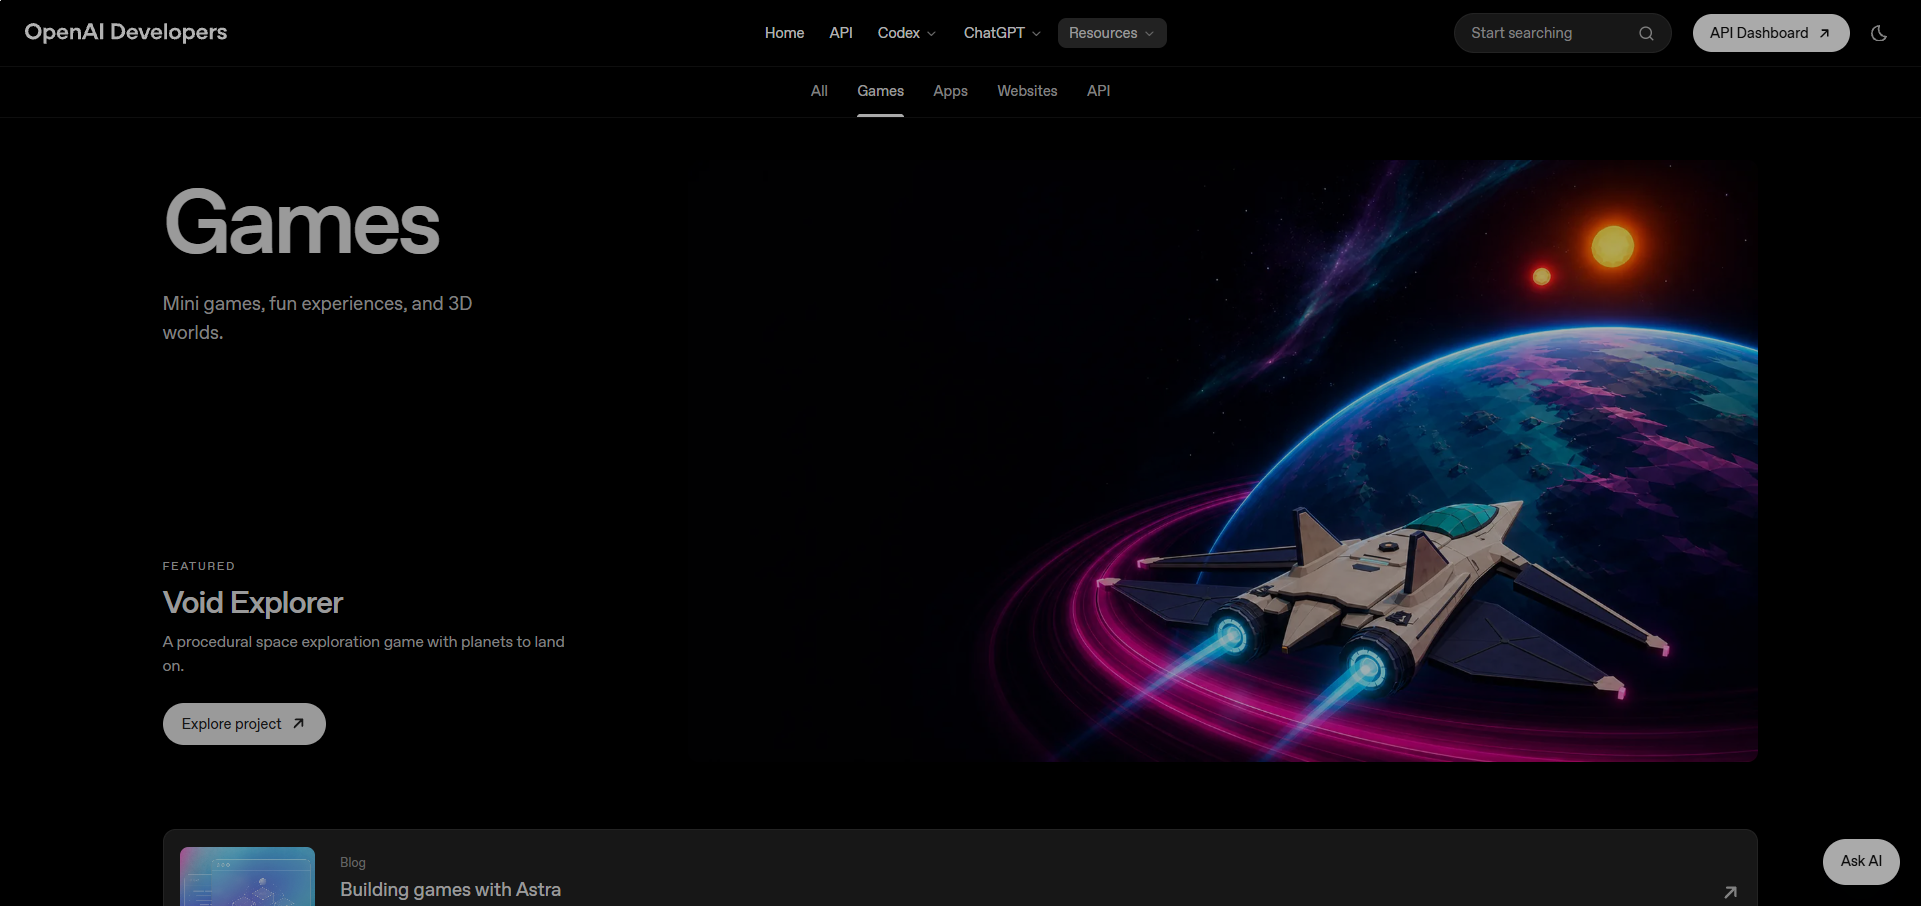Expand the Codex dropdown menu

(906, 33)
